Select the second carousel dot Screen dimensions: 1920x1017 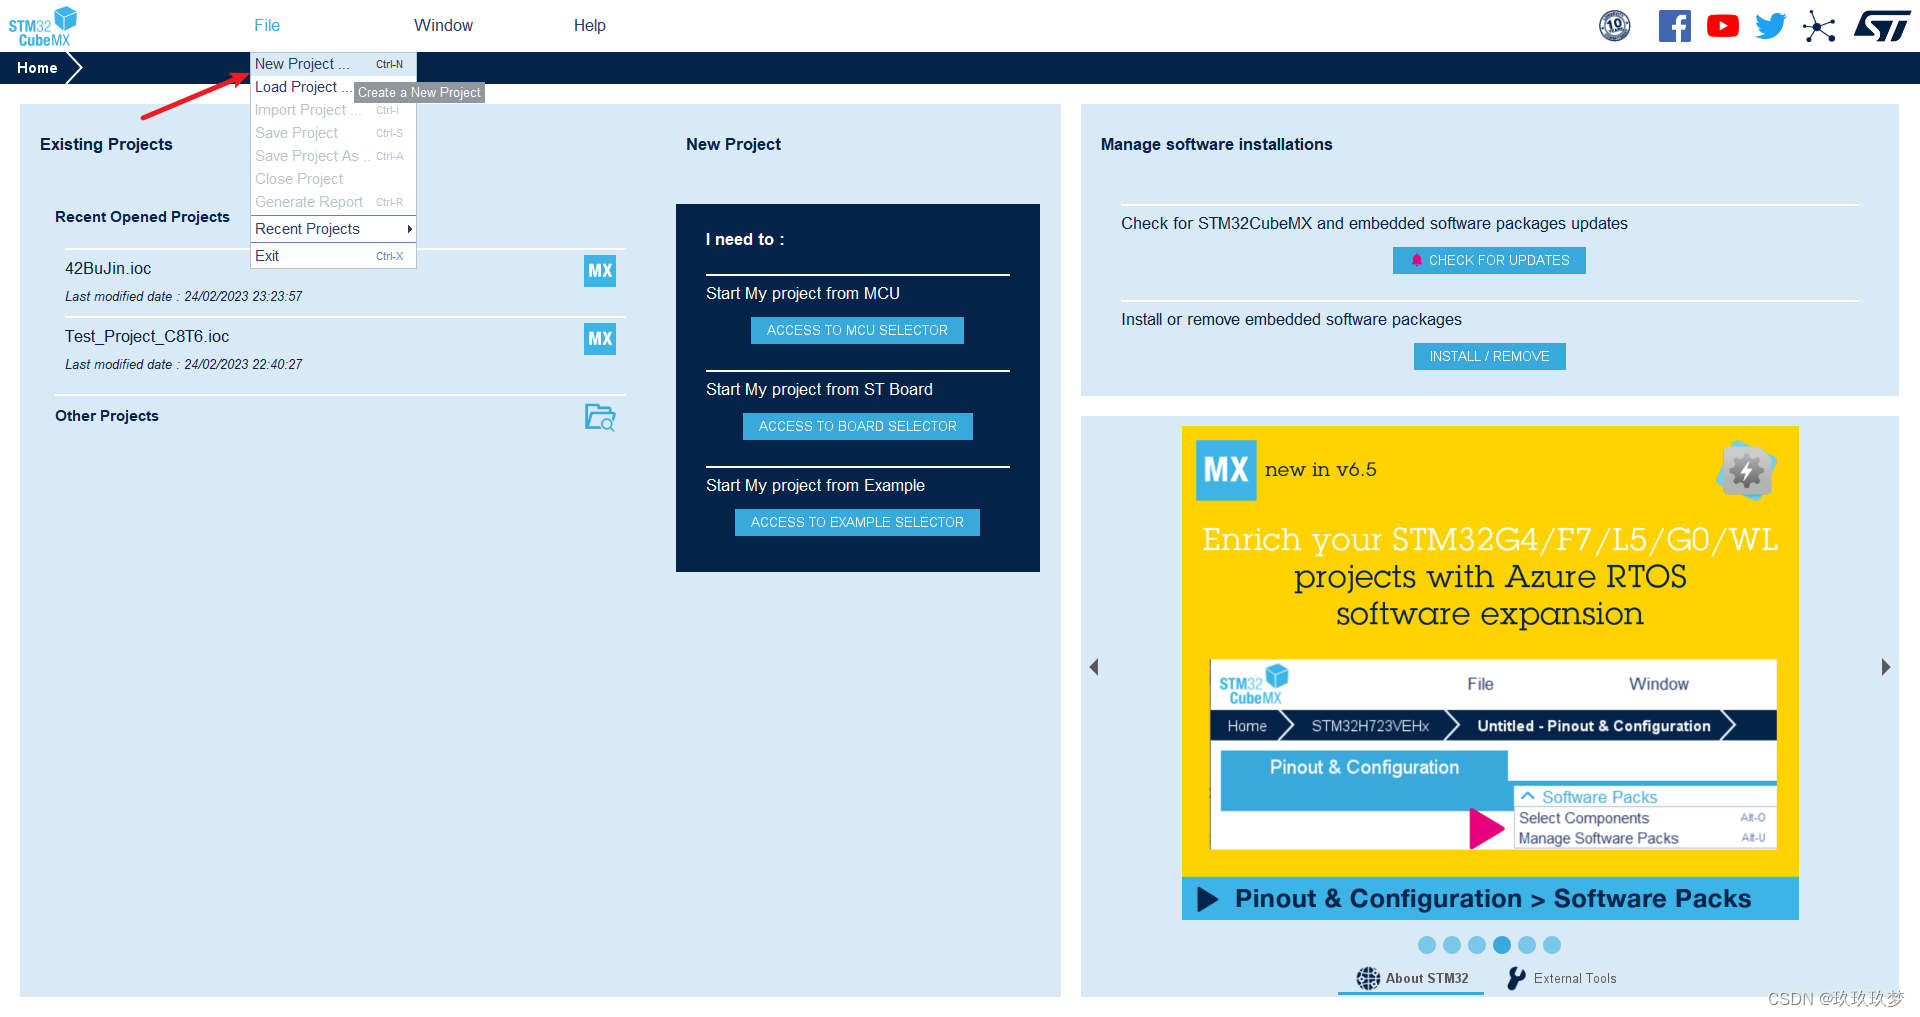coord(1452,945)
